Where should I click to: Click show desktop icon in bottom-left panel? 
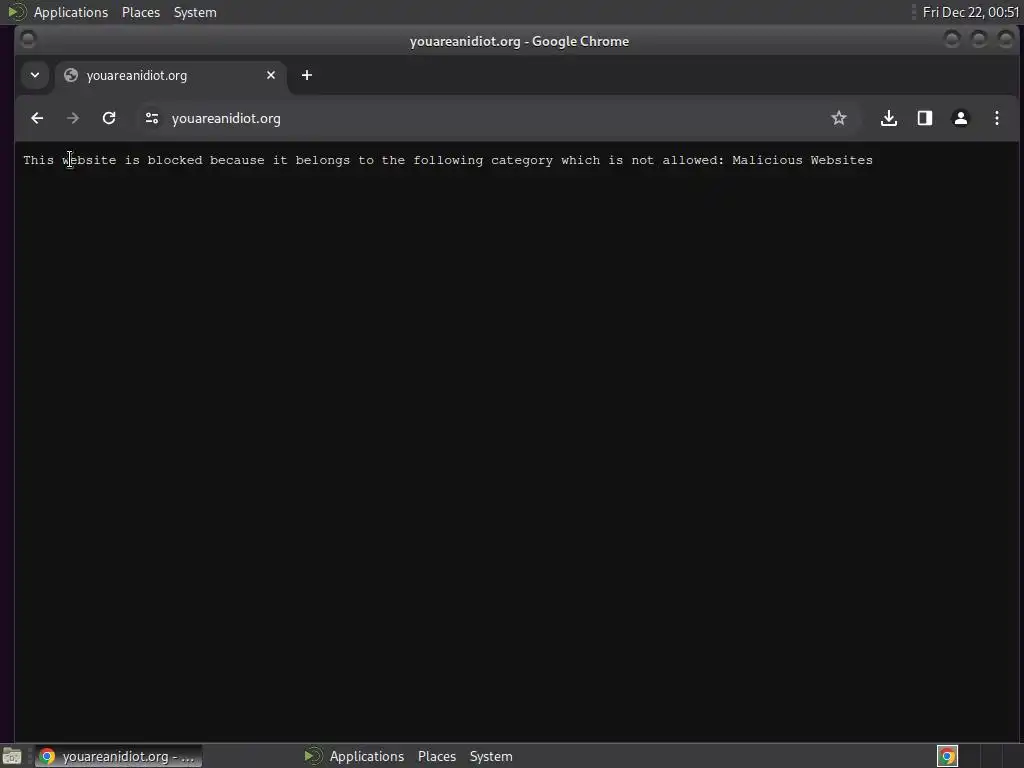[x=12, y=756]
